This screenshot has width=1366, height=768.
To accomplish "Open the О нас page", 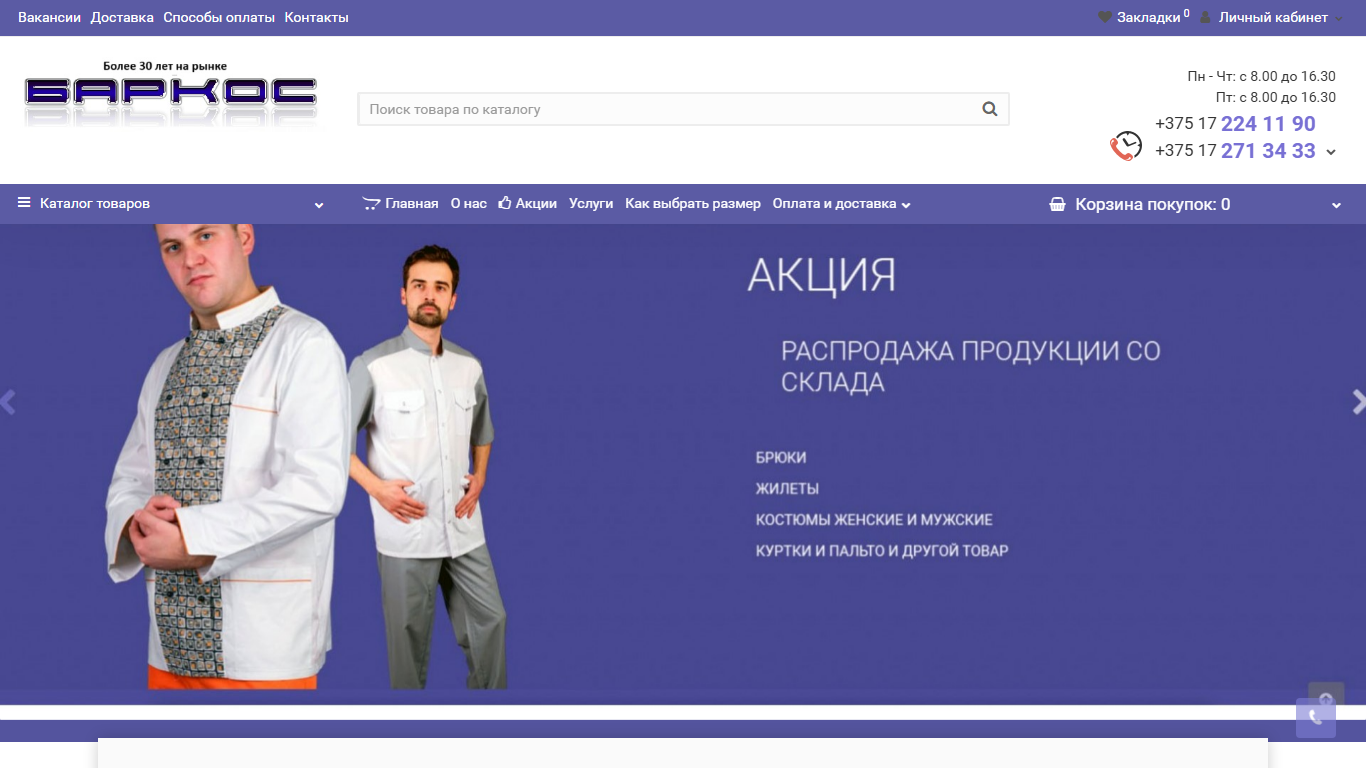I will click(x=468, y=203).
